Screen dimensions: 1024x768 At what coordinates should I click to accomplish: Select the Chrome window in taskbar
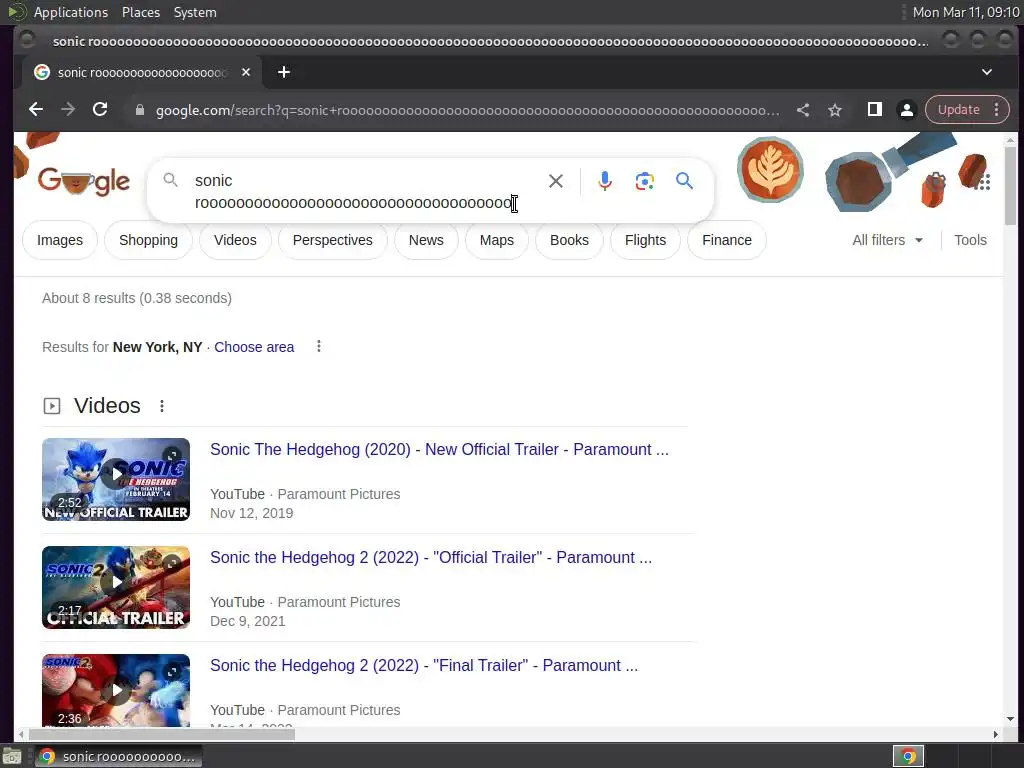118,756
